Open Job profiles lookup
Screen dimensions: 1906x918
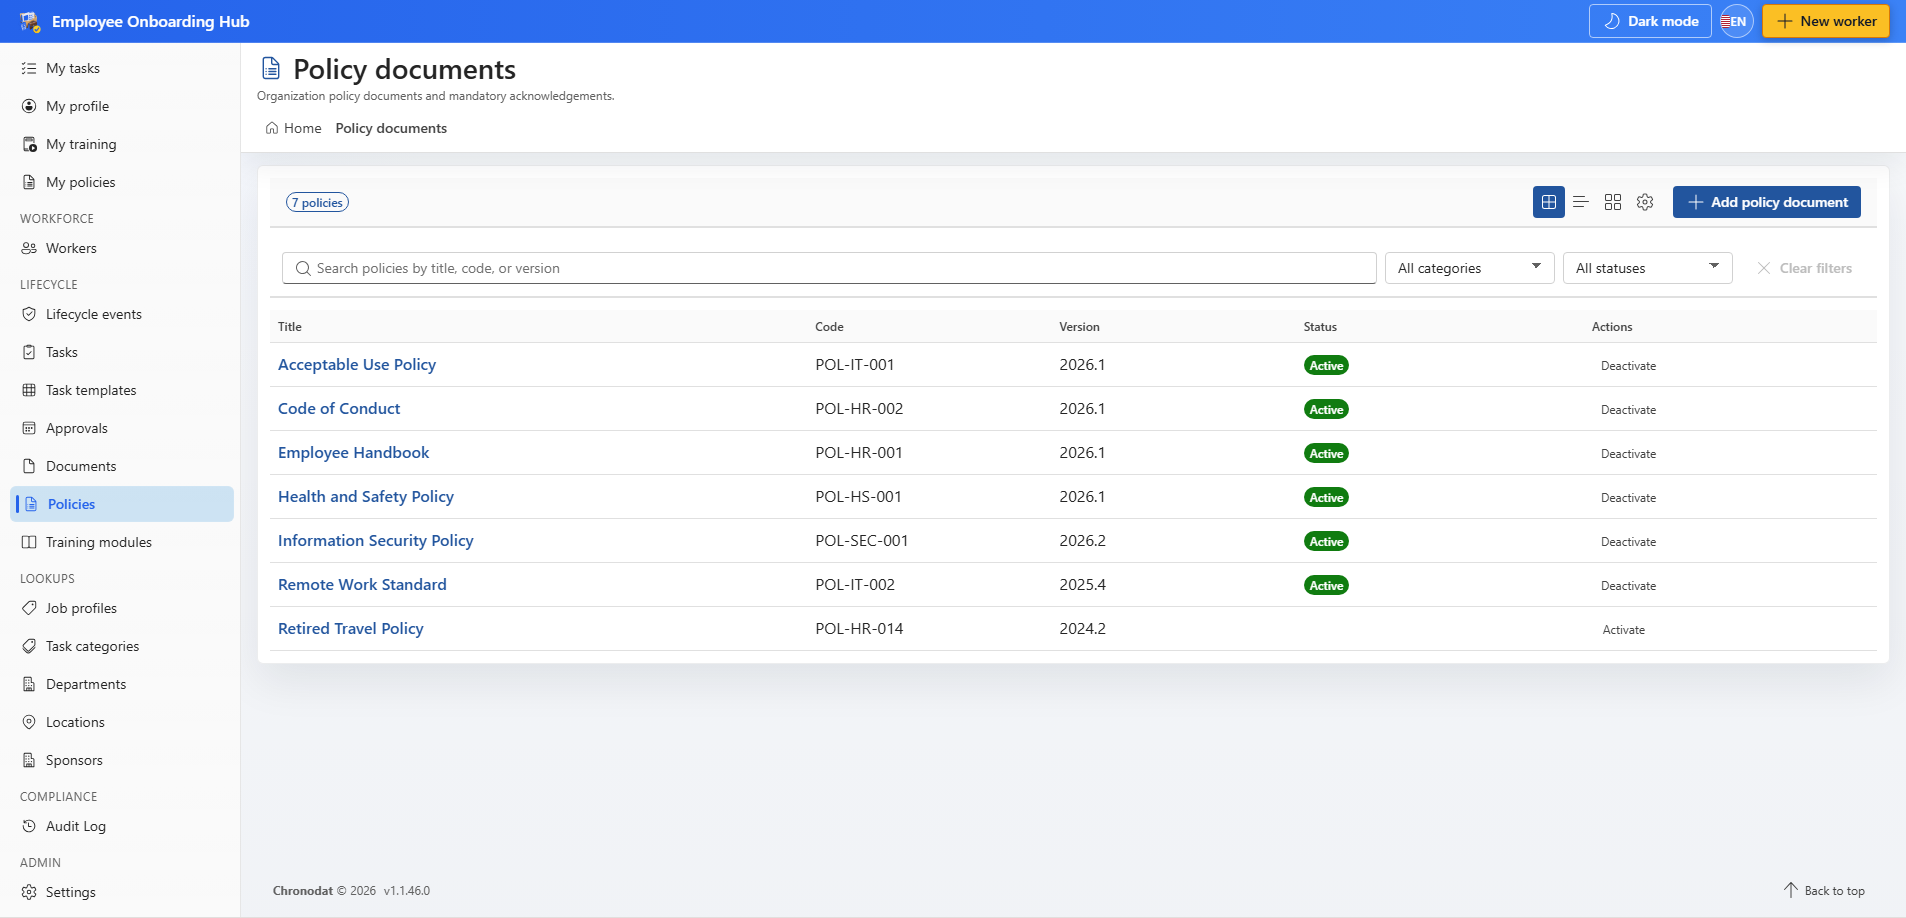(x=122, y=608)
